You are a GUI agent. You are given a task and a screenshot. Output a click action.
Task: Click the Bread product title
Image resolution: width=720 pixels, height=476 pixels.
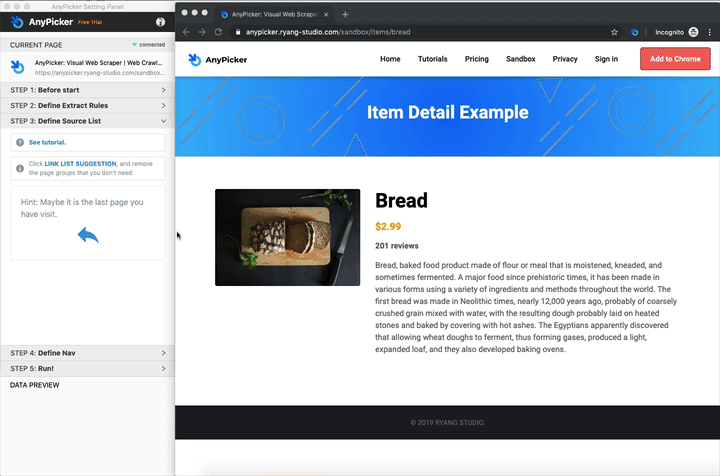pos(401,201)
